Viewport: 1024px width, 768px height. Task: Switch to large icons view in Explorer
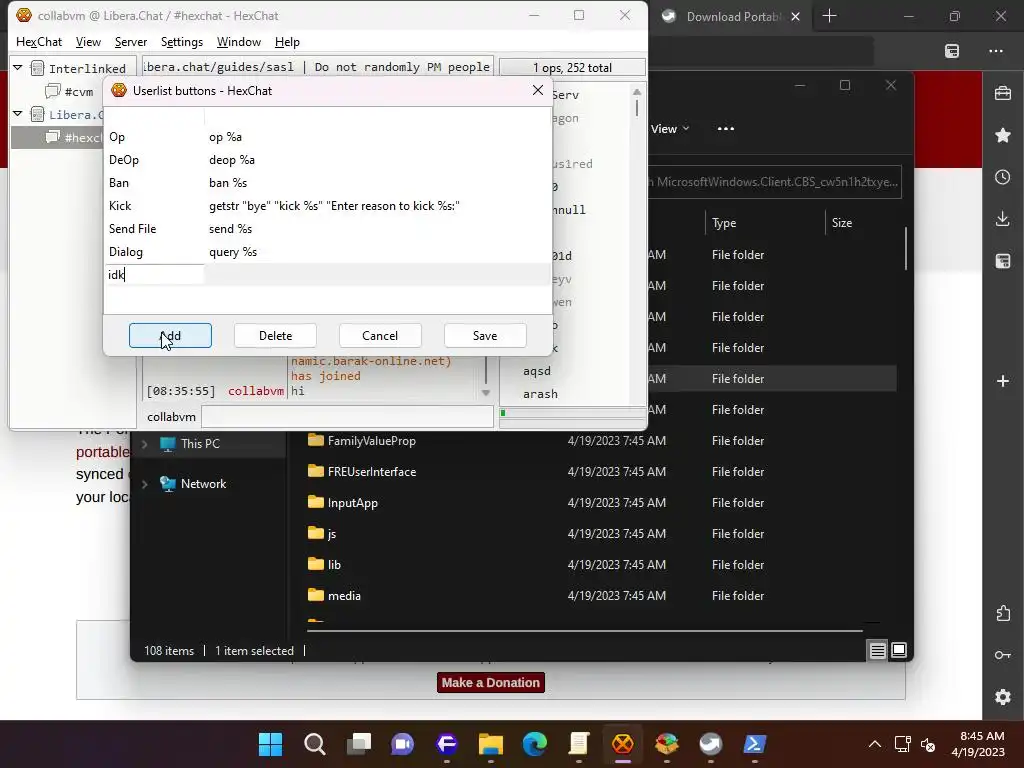[899, 650]
